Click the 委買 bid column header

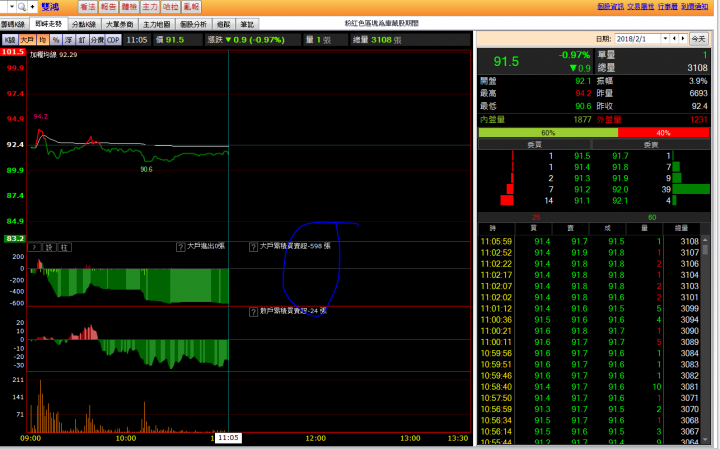534,145
